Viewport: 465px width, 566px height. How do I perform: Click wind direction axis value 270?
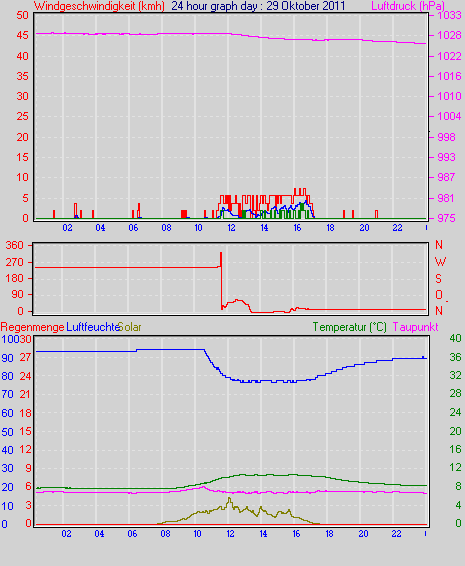(x=14, y=262)
